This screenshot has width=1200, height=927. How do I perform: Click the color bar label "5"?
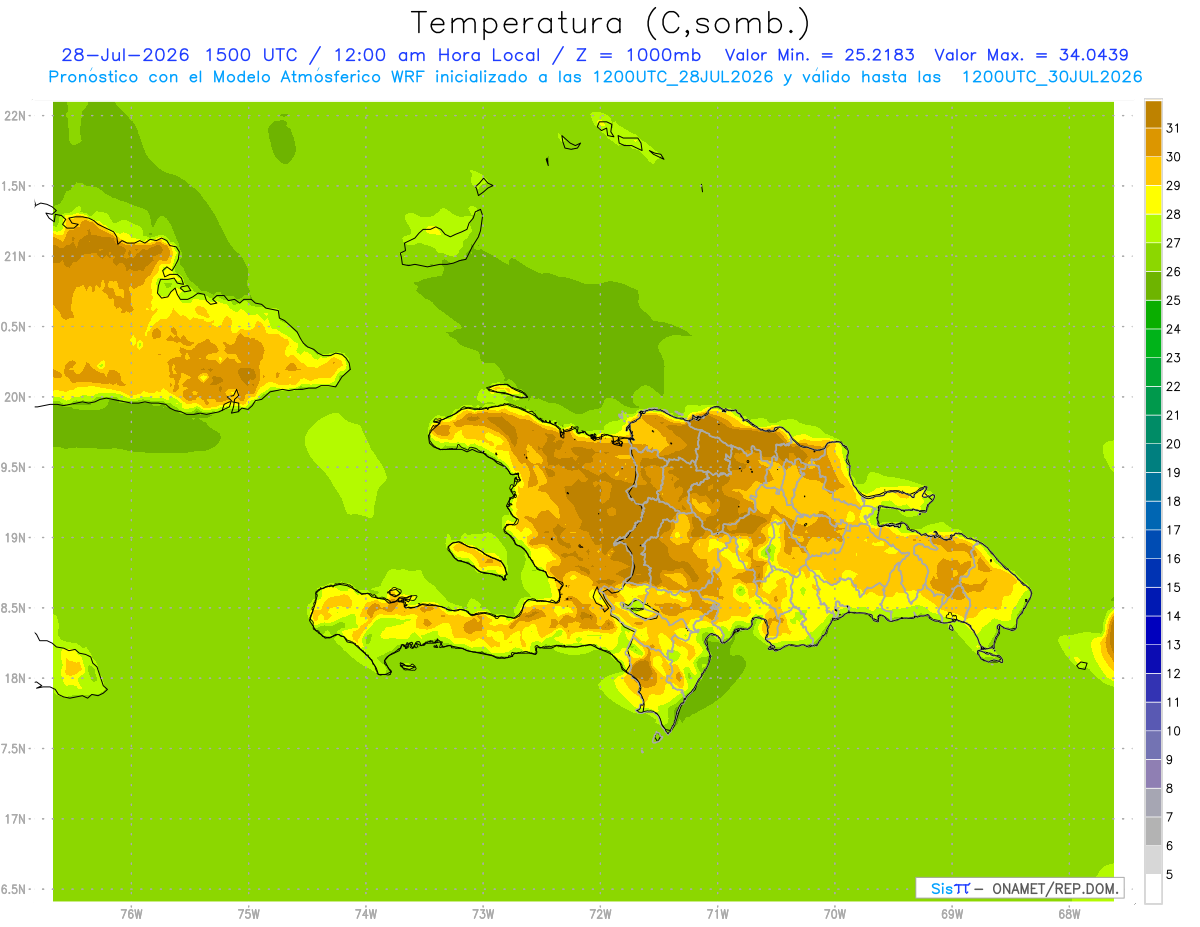point(1170,874)
